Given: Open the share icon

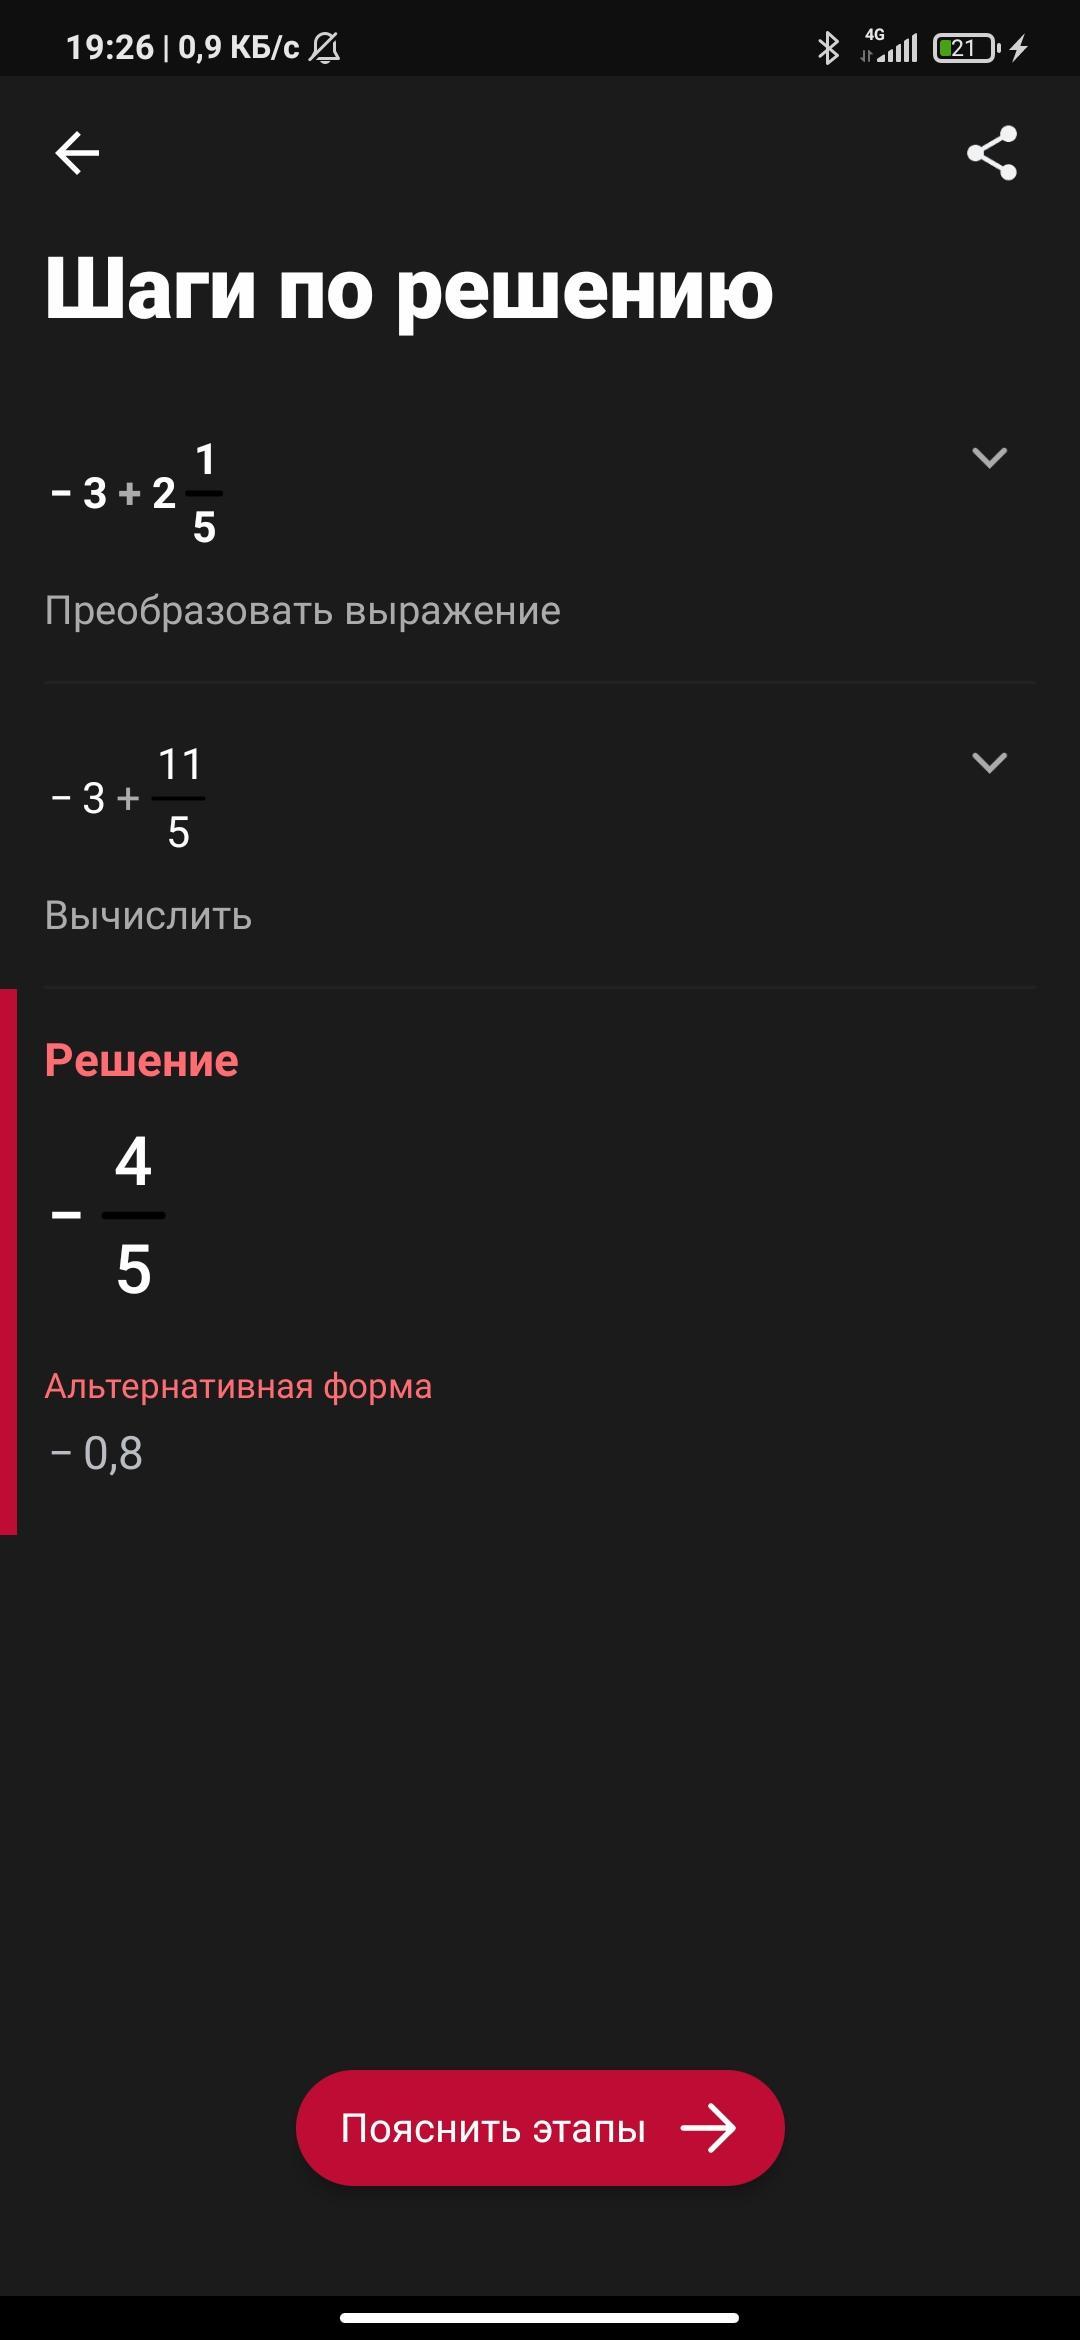Looking at the screenshot, I should (991, 153).
